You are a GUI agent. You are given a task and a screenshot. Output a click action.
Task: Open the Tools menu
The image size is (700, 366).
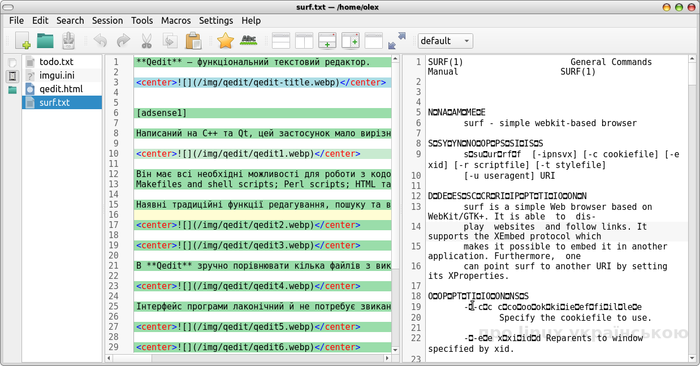pyautogui.click(x=142, y=21)
